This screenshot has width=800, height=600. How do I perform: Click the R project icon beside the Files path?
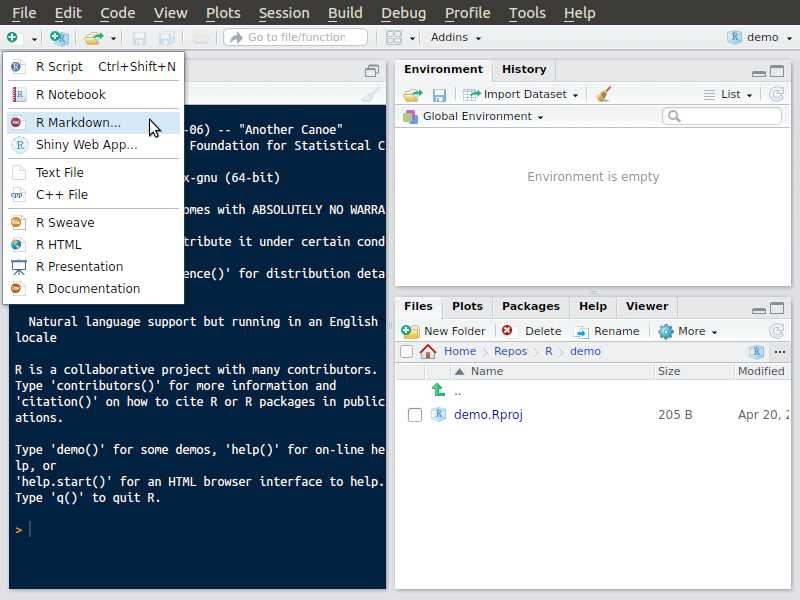pyautogui.click(x=757, y=352)
